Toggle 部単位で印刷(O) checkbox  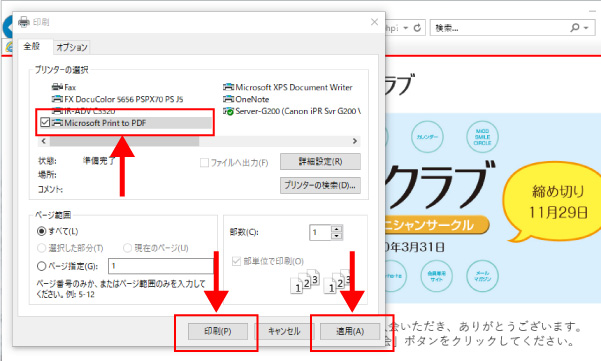pyautogui.click(x=236, y=261)
